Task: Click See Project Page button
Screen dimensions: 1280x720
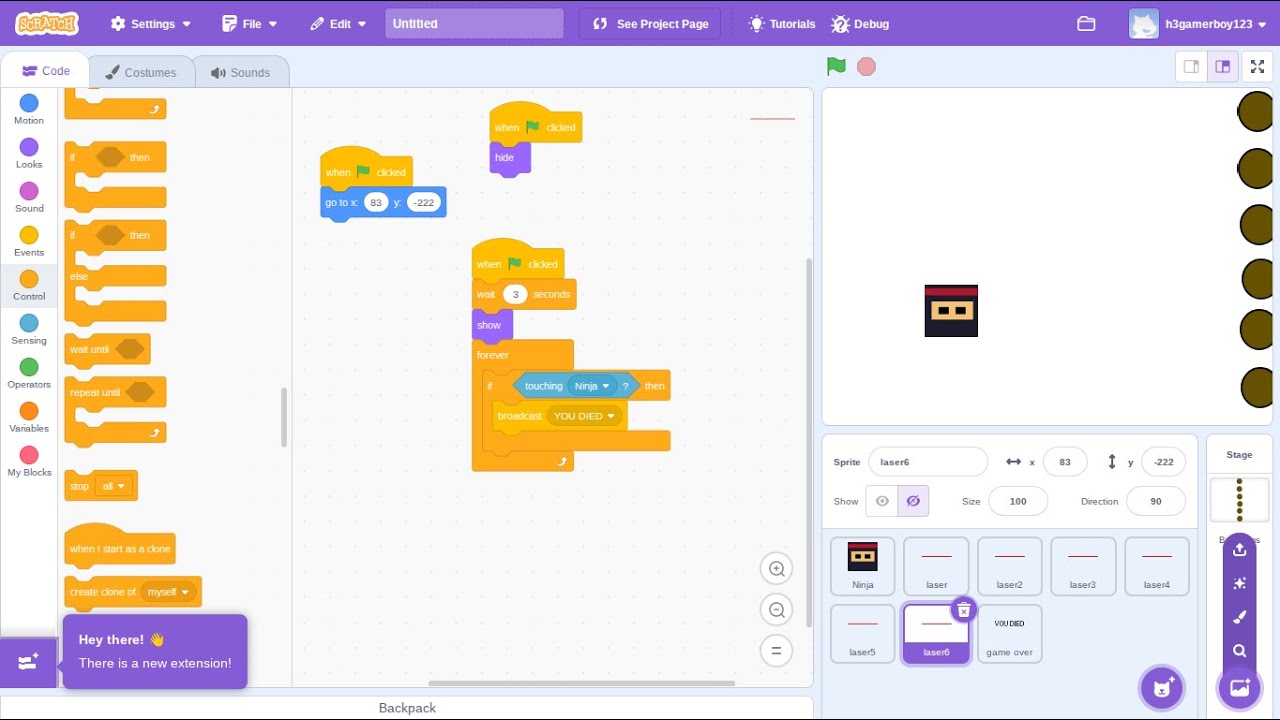Action: click(650, 24)
